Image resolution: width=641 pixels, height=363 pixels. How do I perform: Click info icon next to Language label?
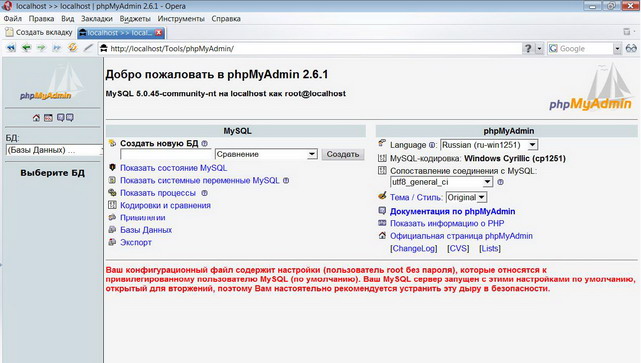coord(432,145)
